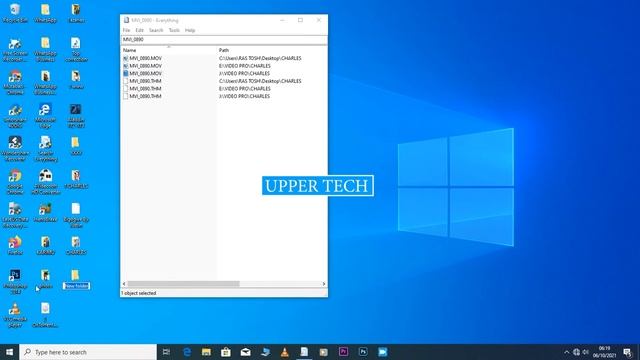Click the scroll-right arrow of results list

coord(324,284)
